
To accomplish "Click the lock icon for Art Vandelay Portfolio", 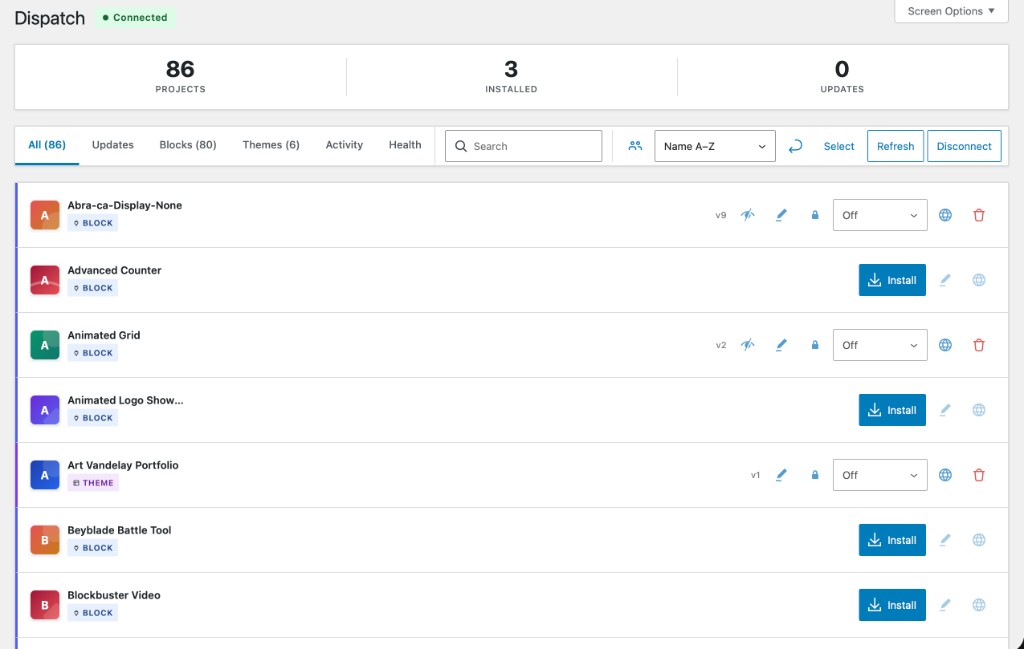I will (x=815, y=475).
